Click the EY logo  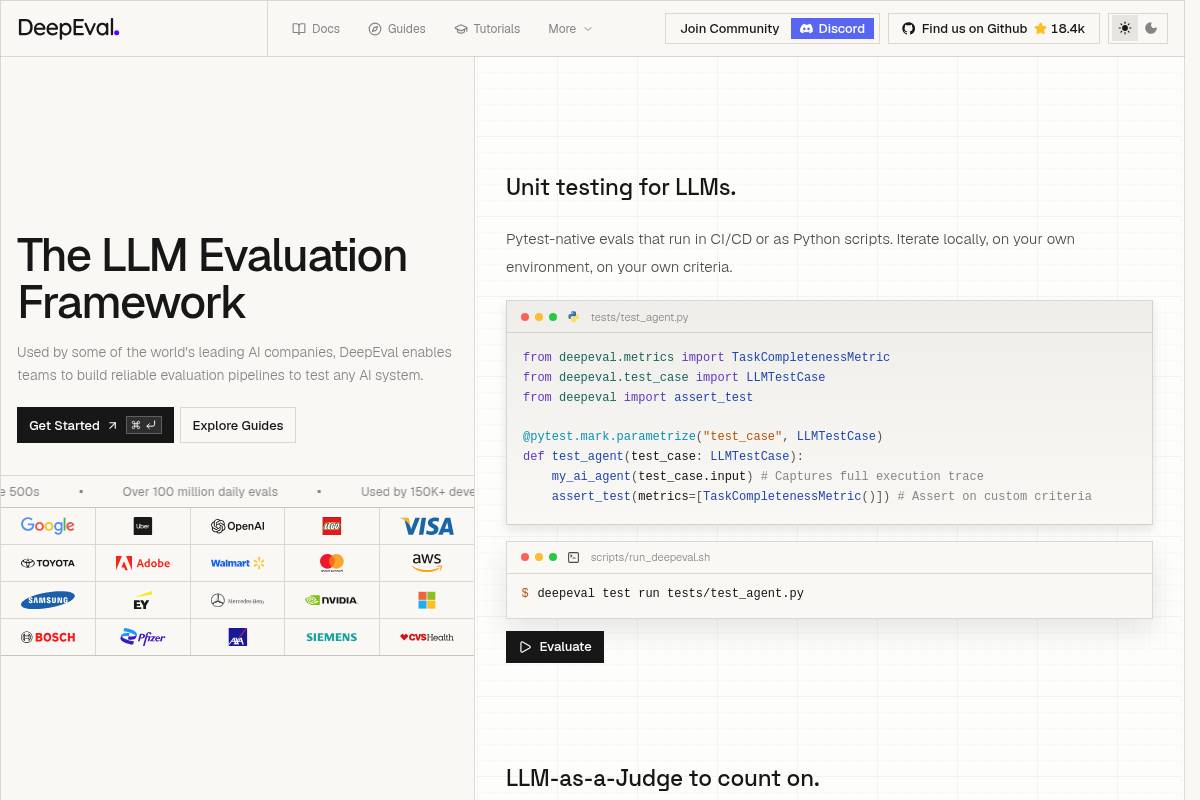pos(142,600)
